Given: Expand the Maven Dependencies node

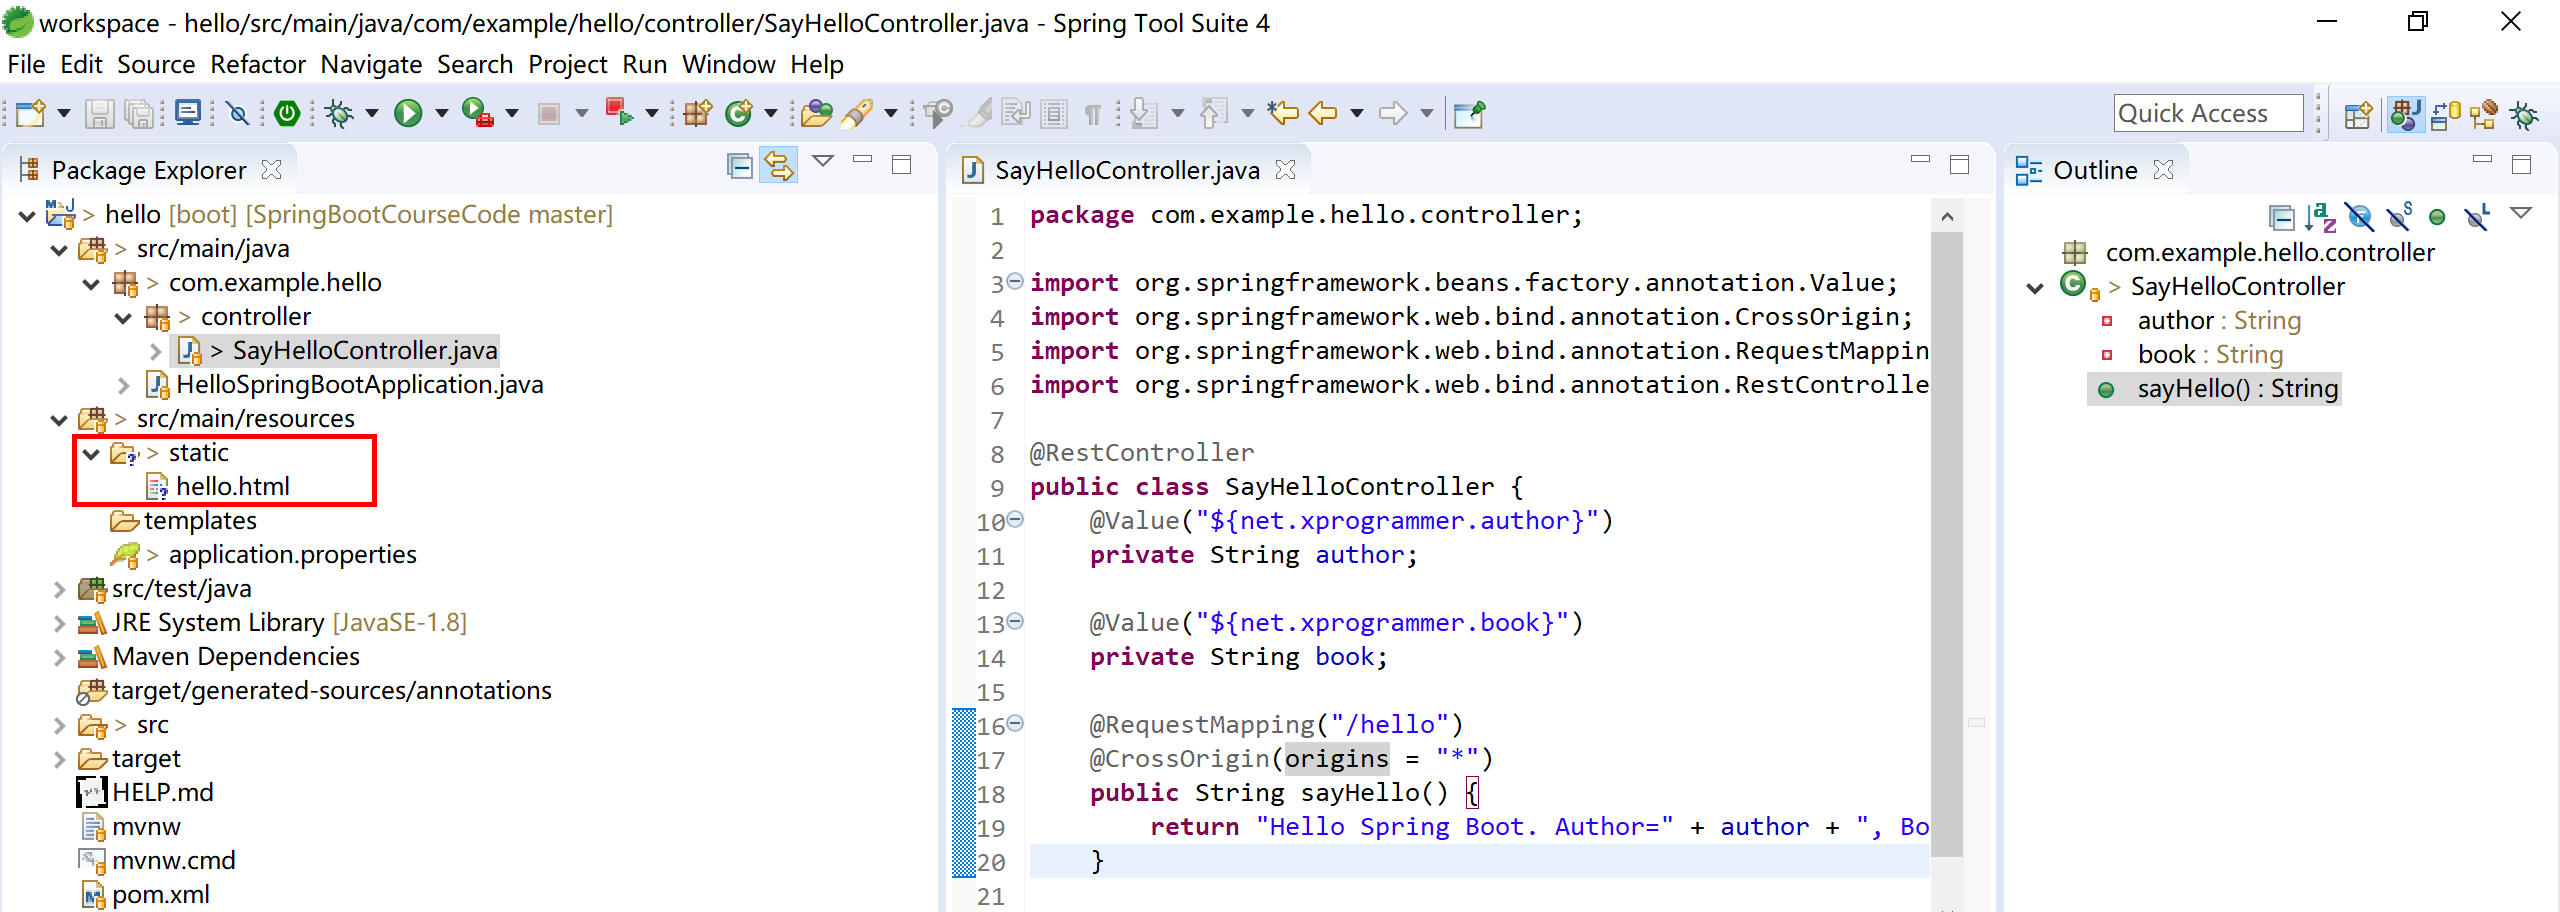Looking at the screenshot, I should [x=59, y=658].
